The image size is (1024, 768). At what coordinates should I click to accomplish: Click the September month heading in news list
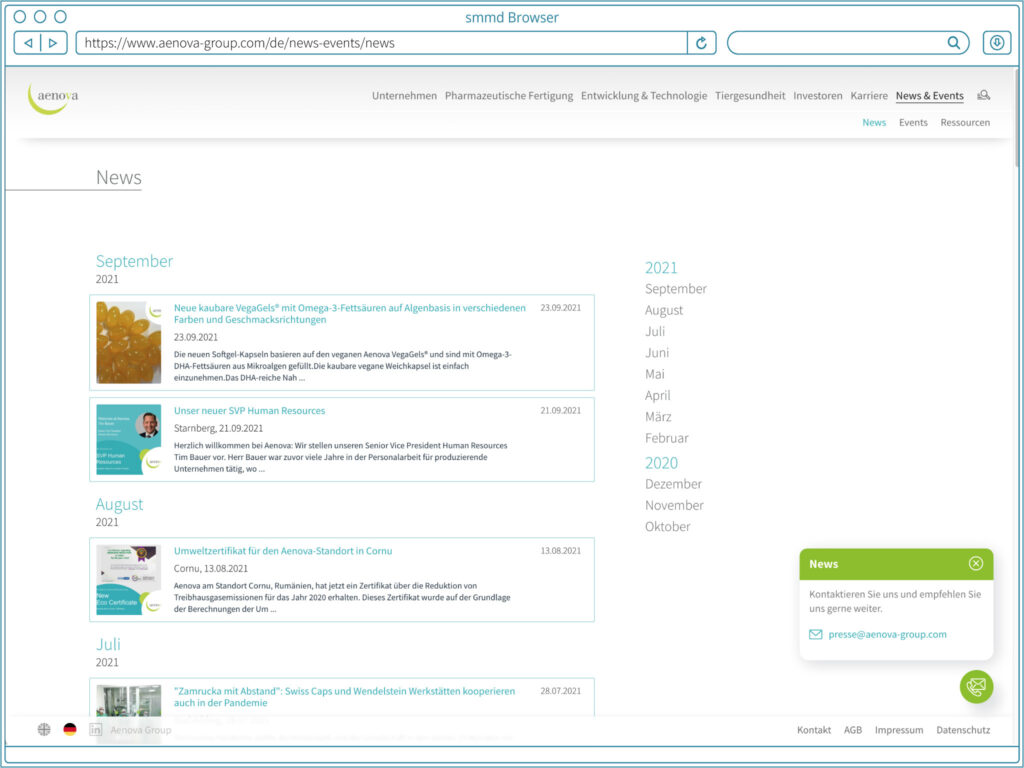point(135,261)
